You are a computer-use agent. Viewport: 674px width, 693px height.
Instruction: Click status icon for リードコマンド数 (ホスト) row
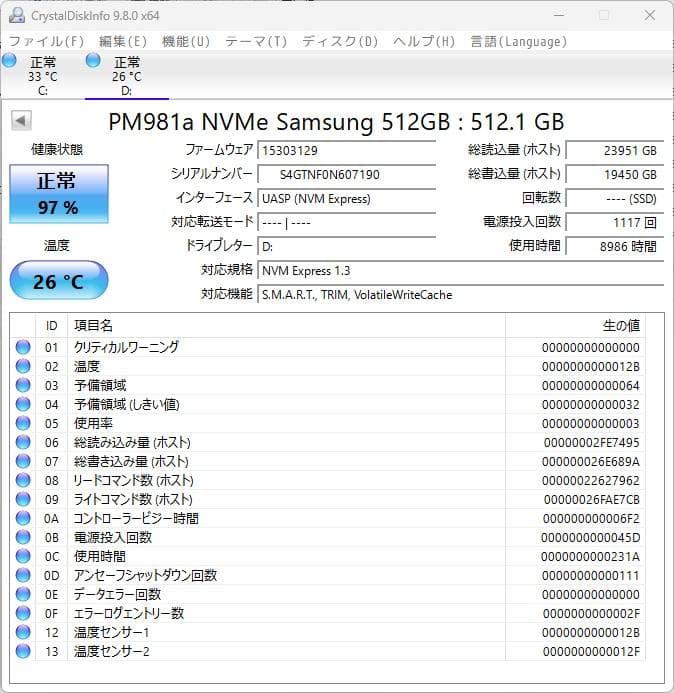click(23, 480)
